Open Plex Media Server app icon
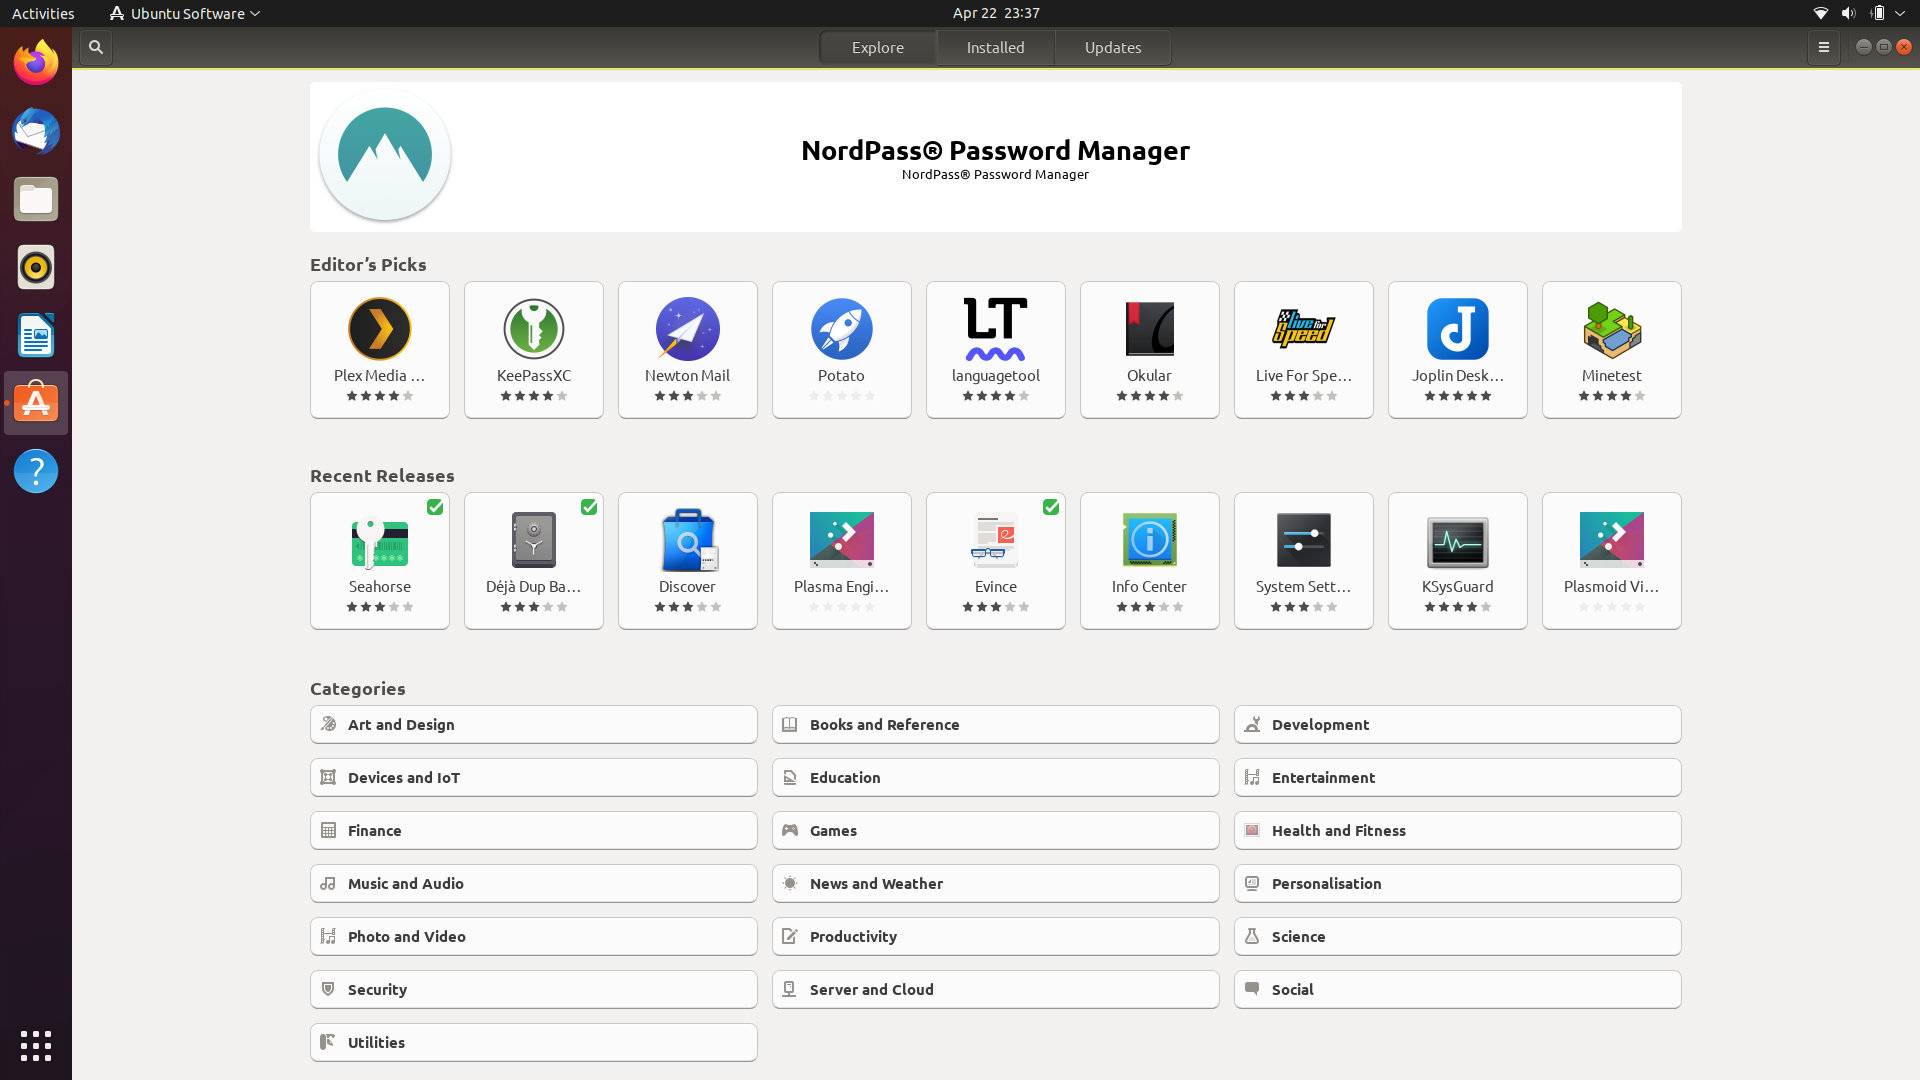Image resolution: width=1920 pixels, height=1080 pixels. [x=380, y=329]
